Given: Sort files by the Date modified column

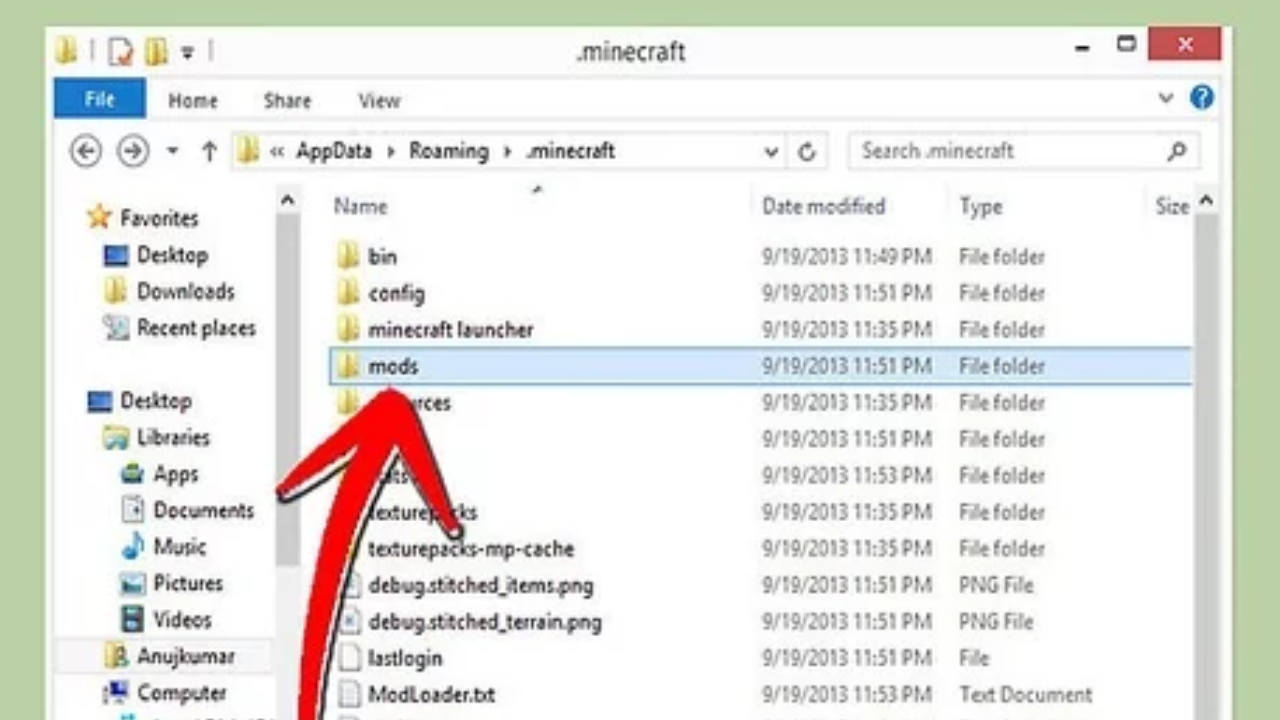Looking at the screenshot, I should (x=823, y=206).
